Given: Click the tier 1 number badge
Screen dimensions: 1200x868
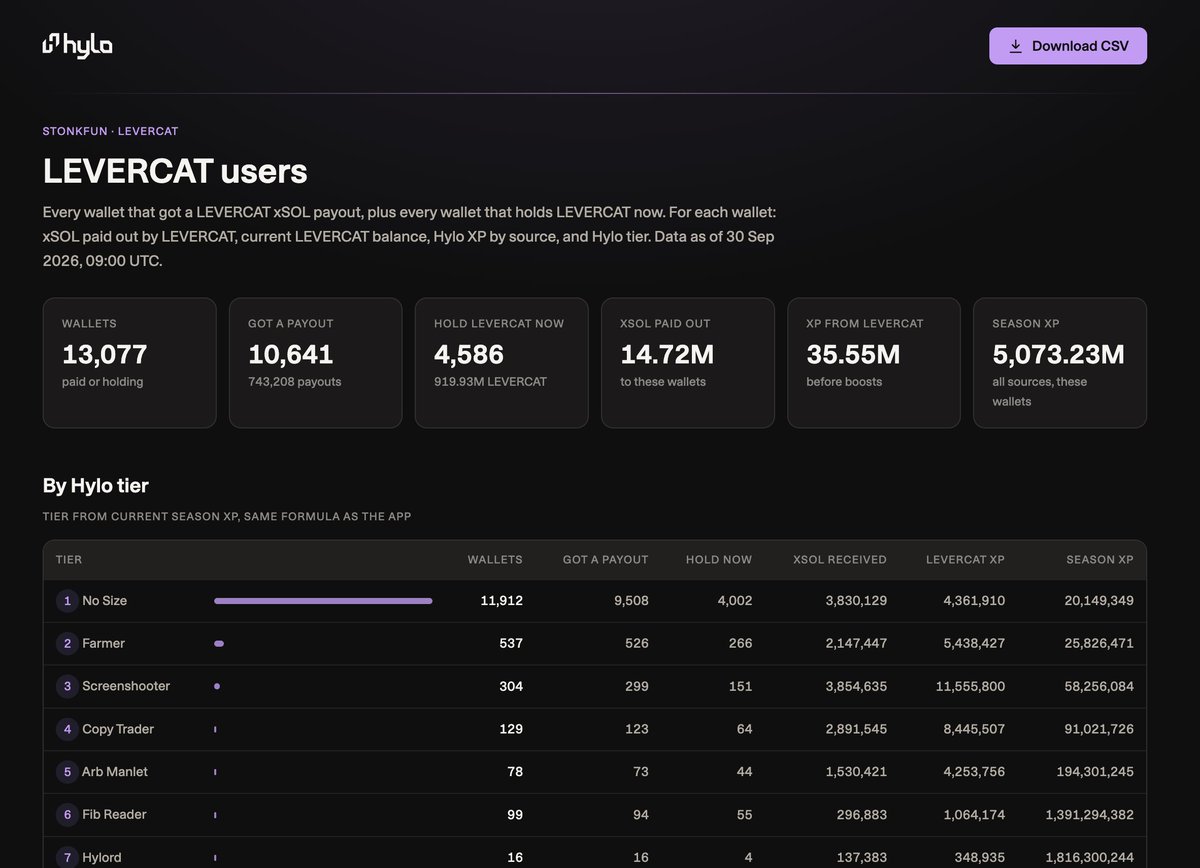Looking at the screenshot, I should (x=67, y=601).
